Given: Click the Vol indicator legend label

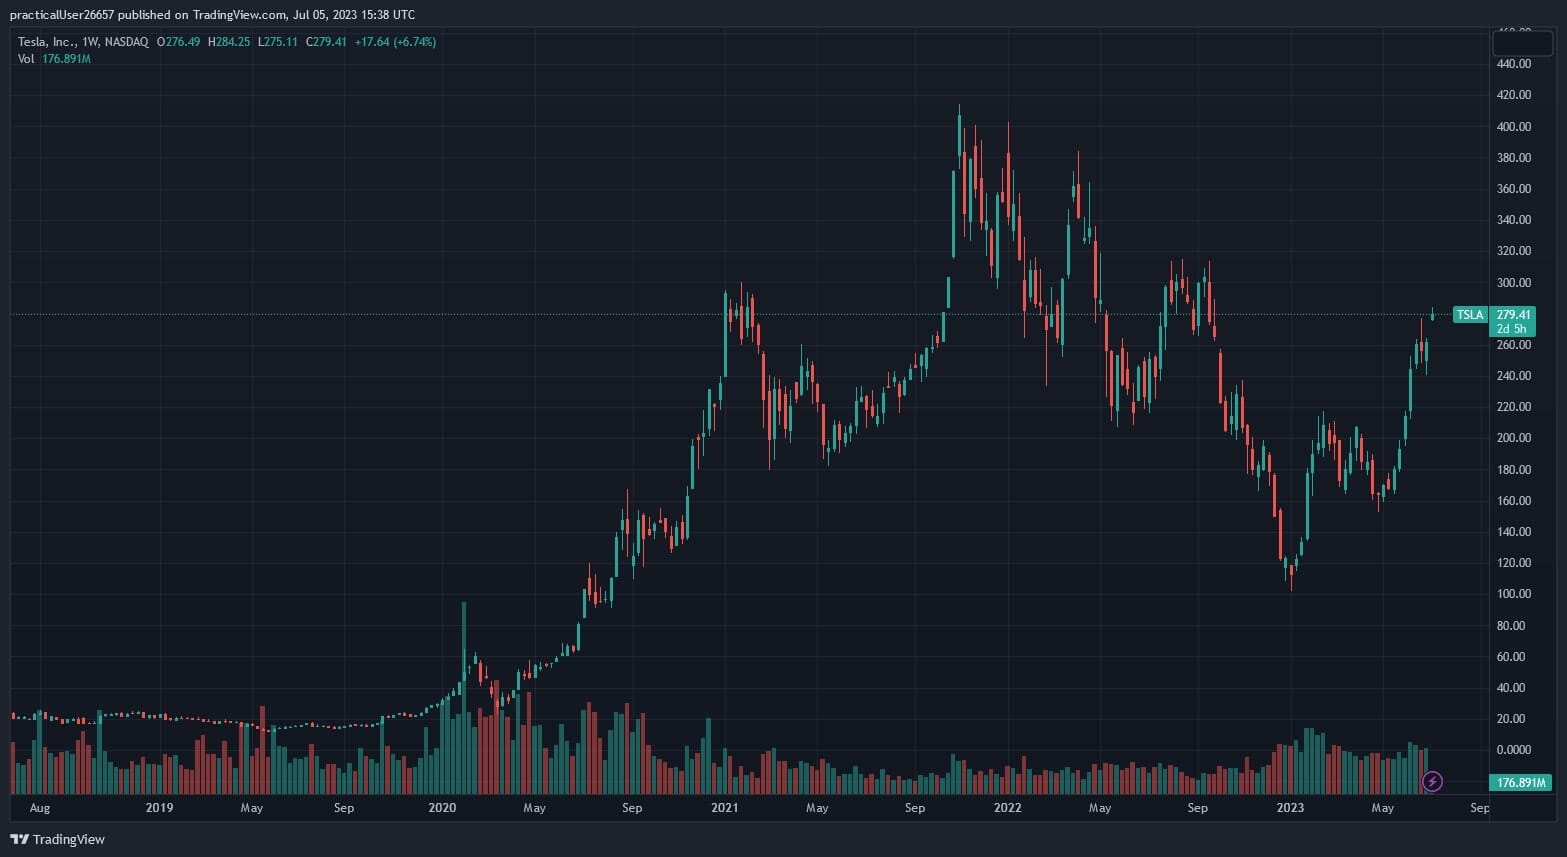Looking at the screenshot, I should tap(26, 59).
